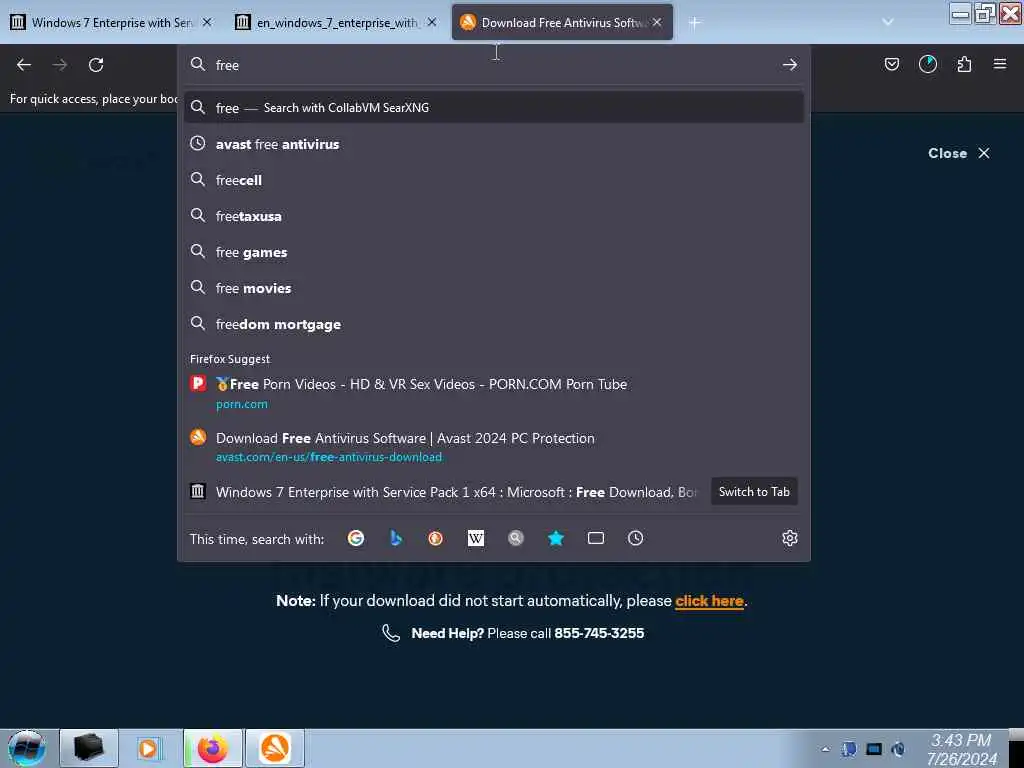Open search settings gear icon
Screen dimensions: 1024x768
pos(790,538)
